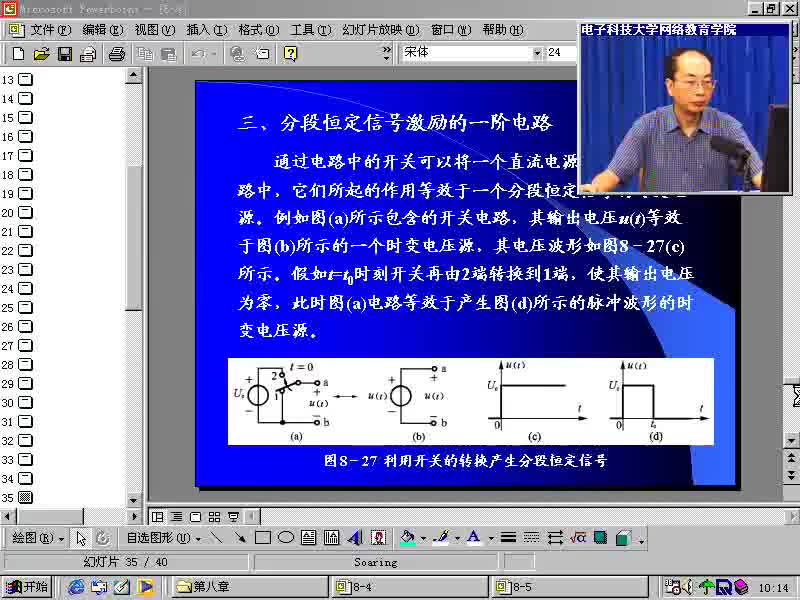This screenshot has height=600, width=800.
Task: Click the Copy icon in toolbar
Action: (x=145, y=54)
